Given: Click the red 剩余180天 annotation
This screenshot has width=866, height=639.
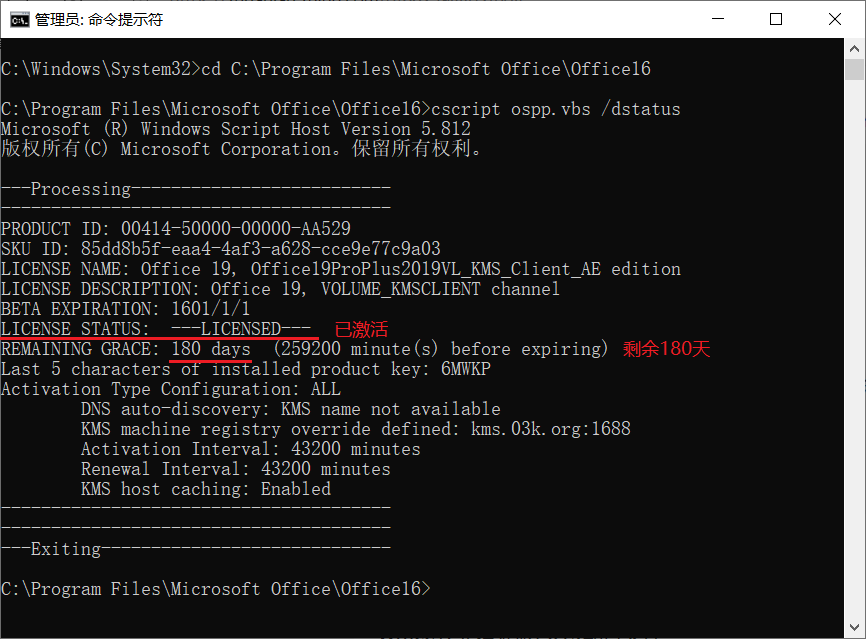Looking at the screenshot, I should pyautogui.click(x=667, y=348).
